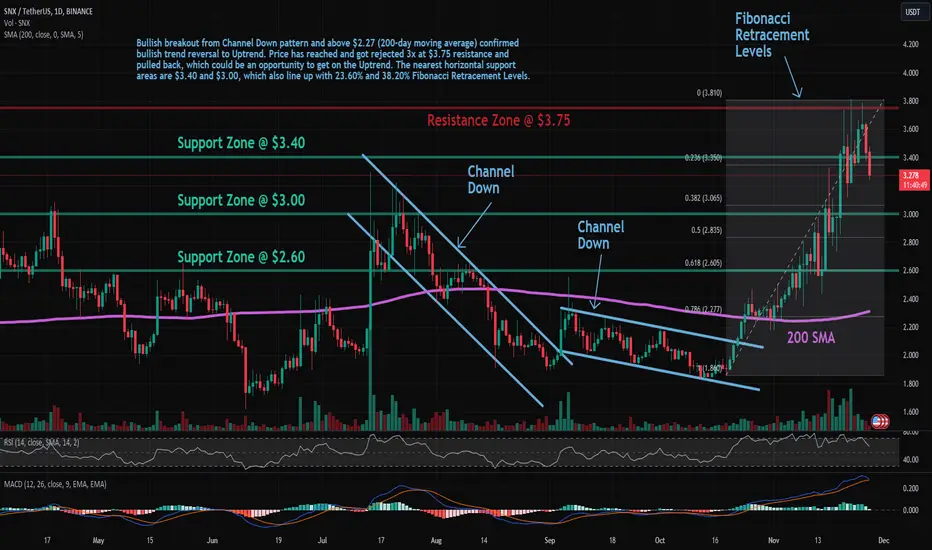
Task: Click the 0.618 (2.605) Fibonacci level label
Action: tap(703, 263)
